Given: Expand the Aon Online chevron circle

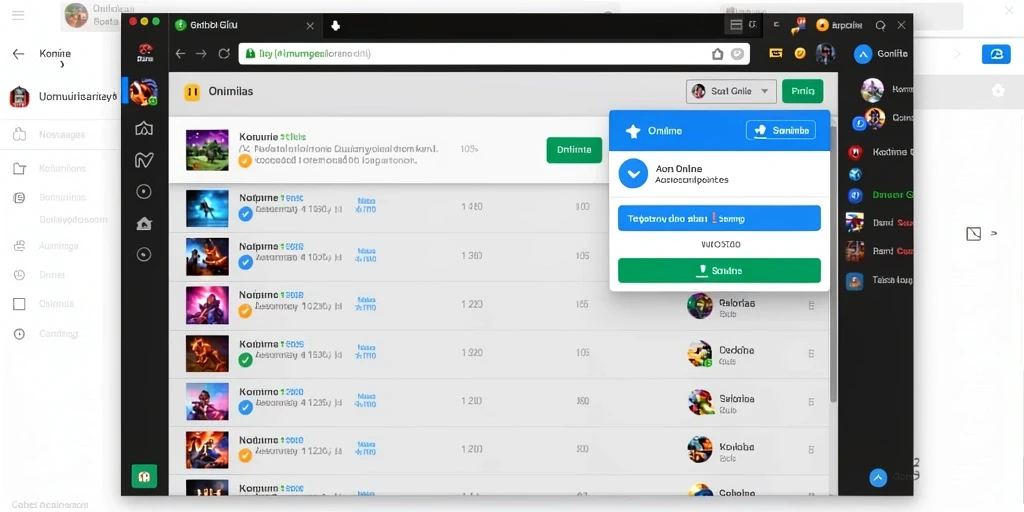Looking at the screenshot, I should tap(632, 174).
